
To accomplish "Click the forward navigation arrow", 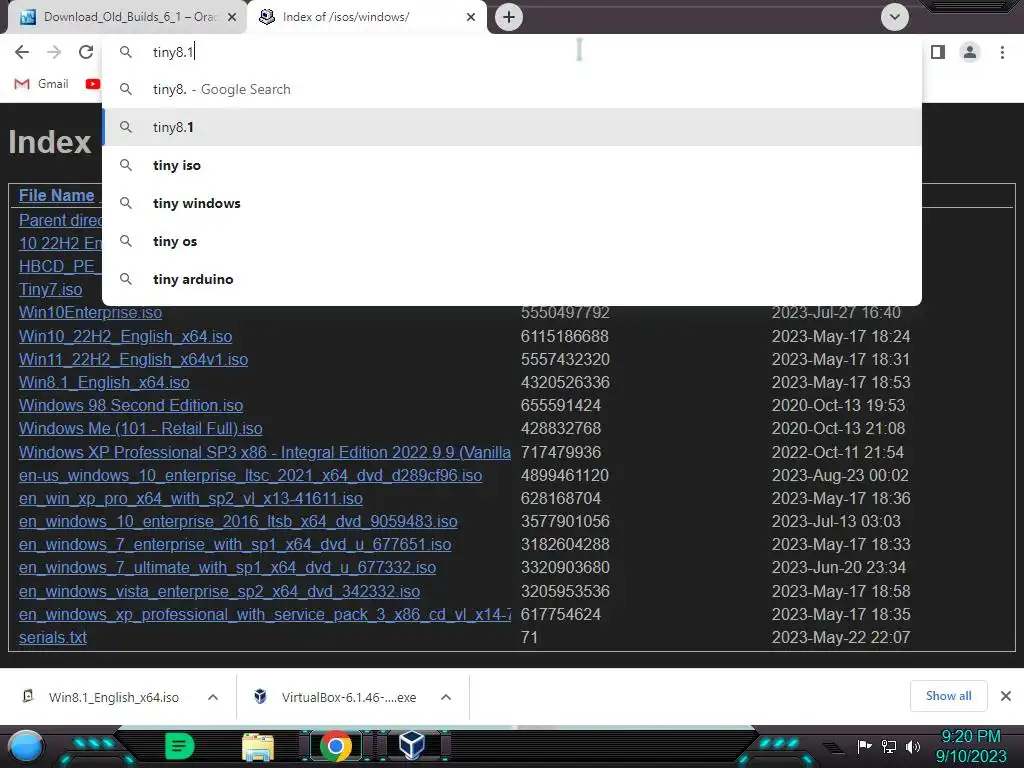I will click(54, 52).
